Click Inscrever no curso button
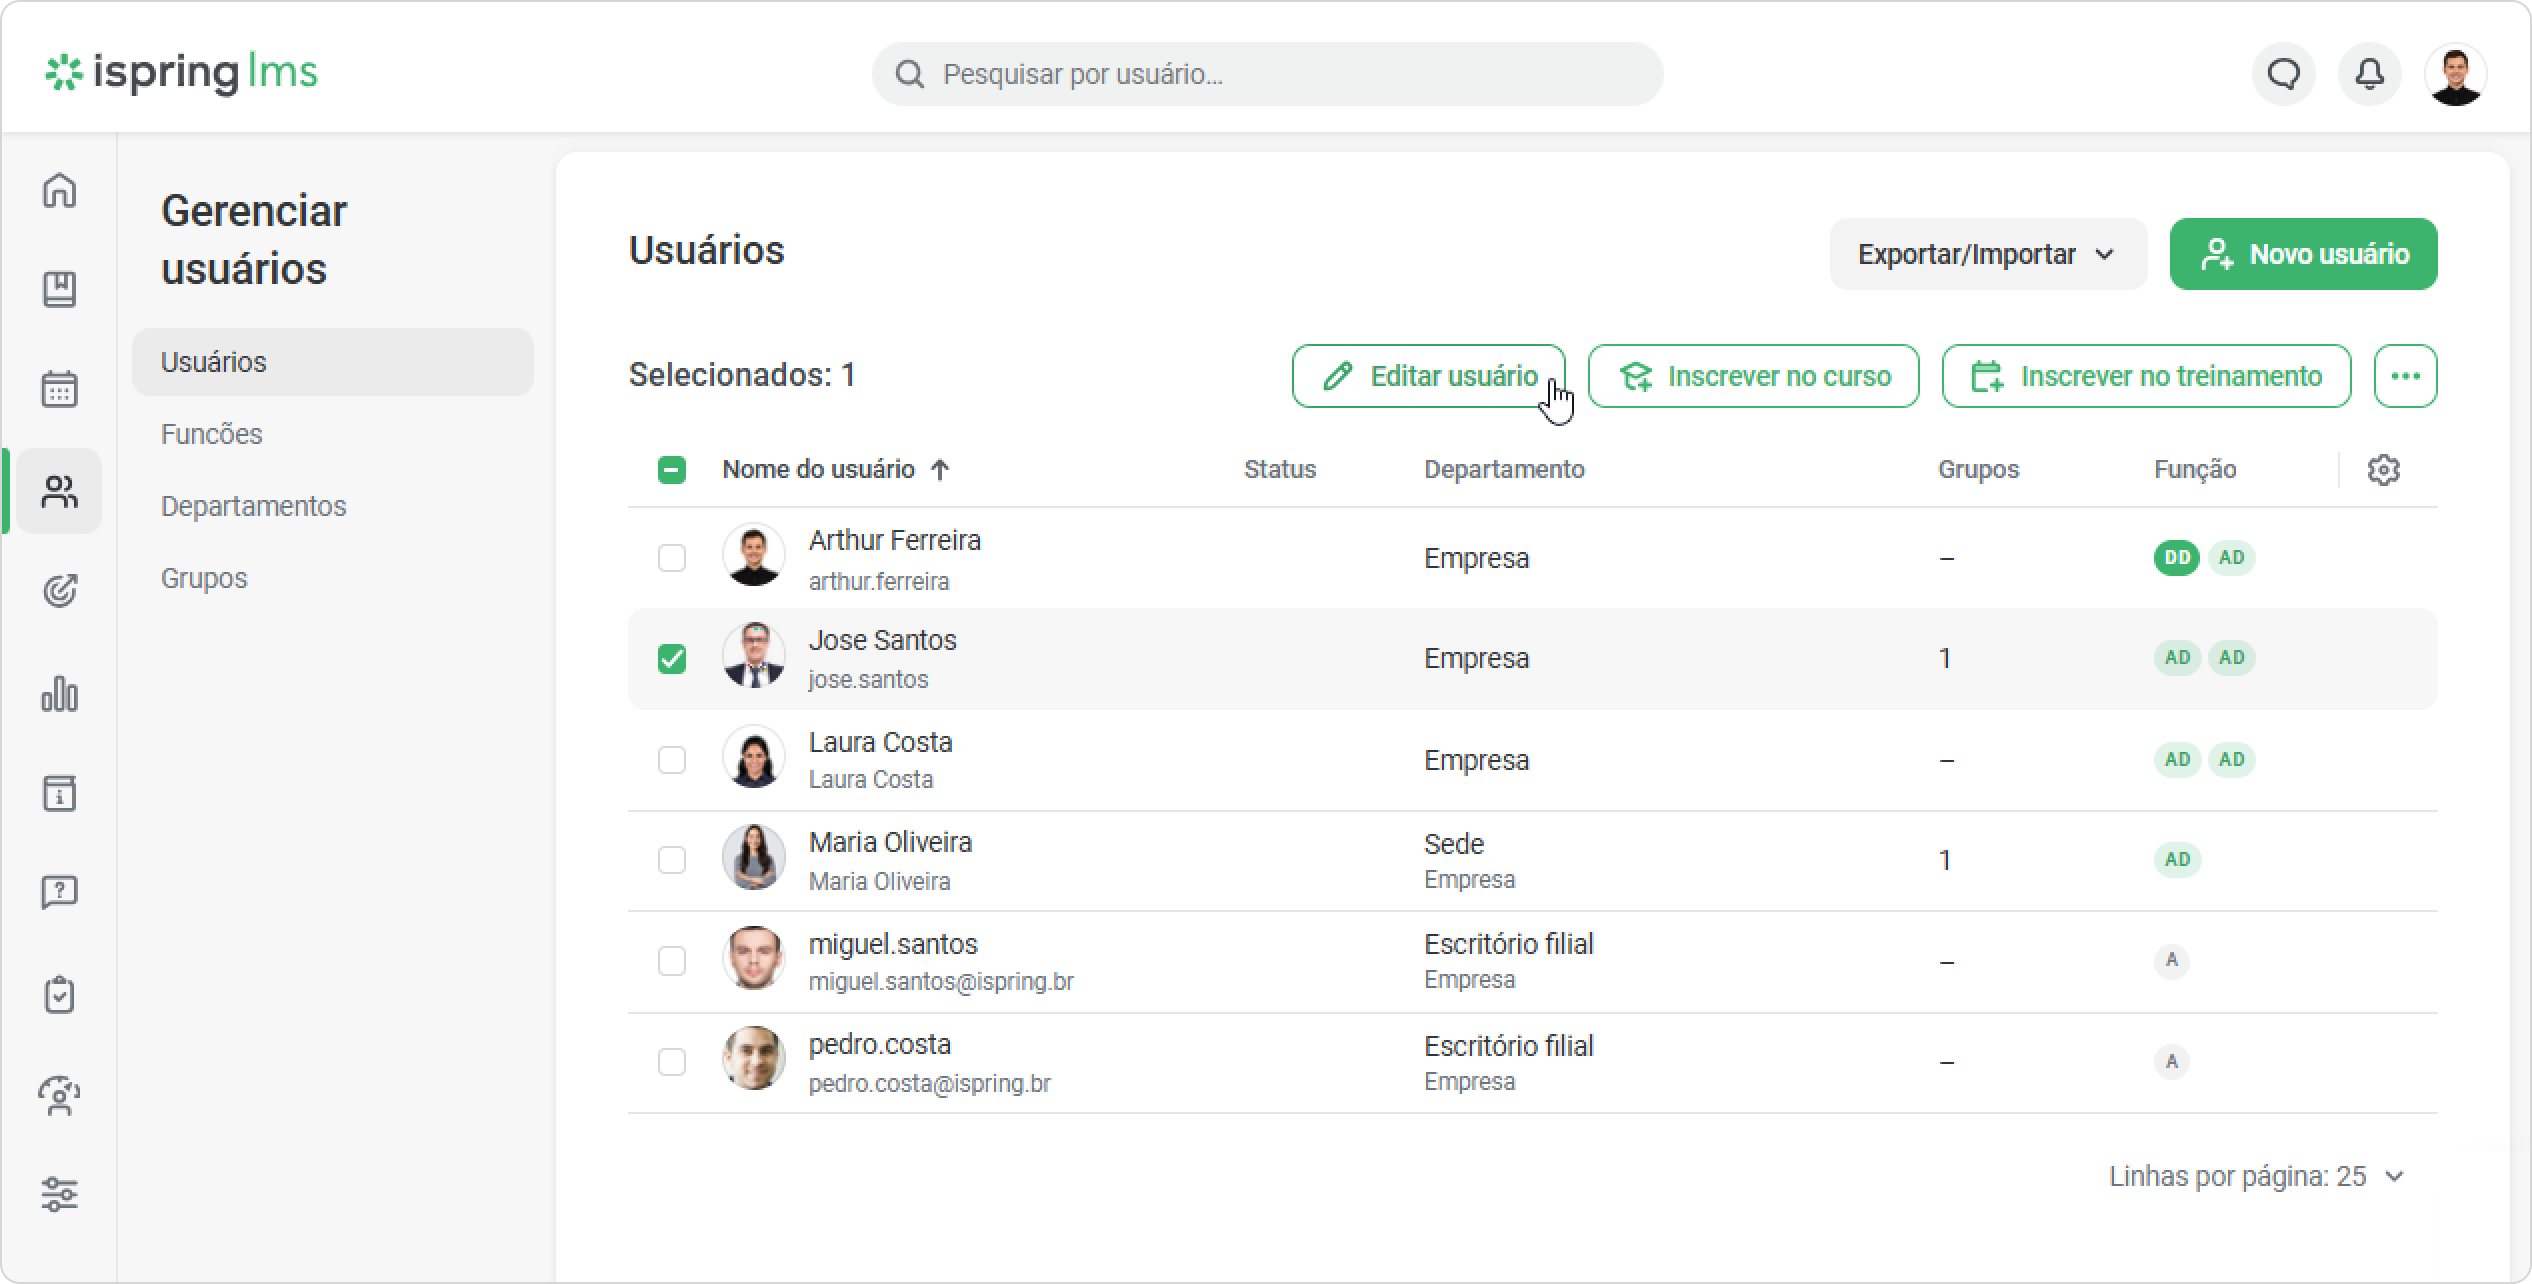Screen dimensions: 2532x1284 1753,376
